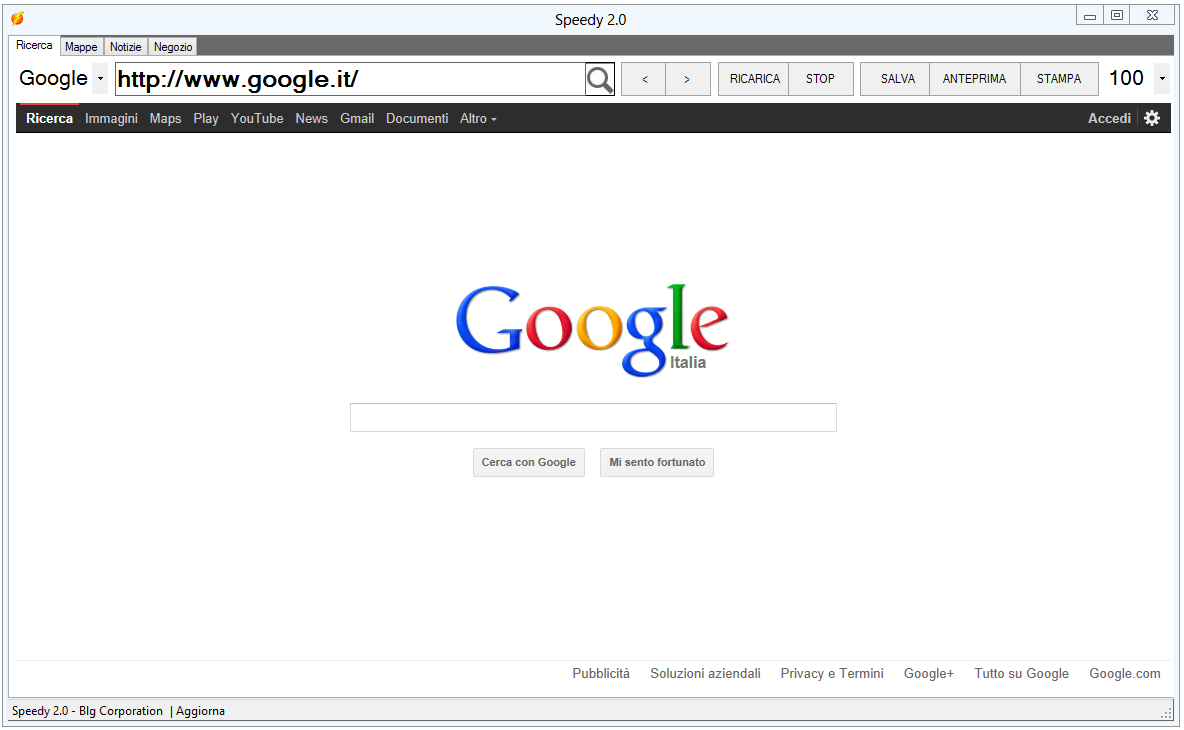The height and width of the screenshot is (730, 1184).
Task: Switch to the Notizie tab
Action: [125, 47]
